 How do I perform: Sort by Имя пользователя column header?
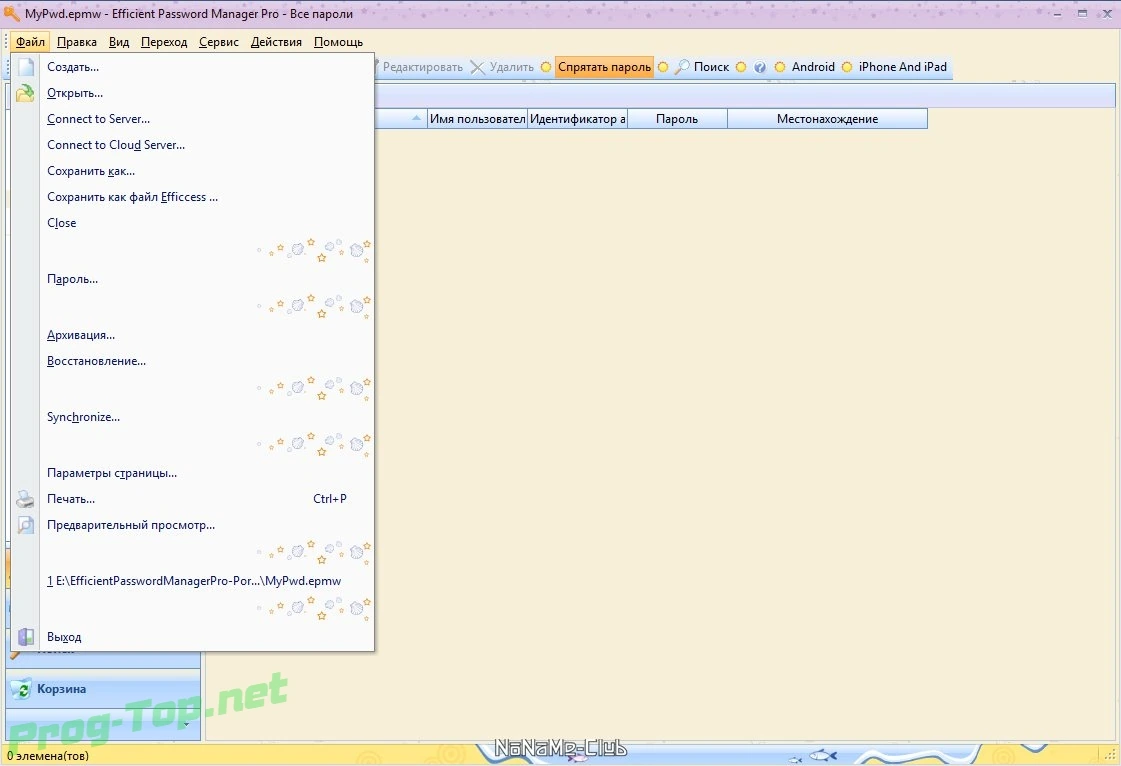tap(477, 119)
